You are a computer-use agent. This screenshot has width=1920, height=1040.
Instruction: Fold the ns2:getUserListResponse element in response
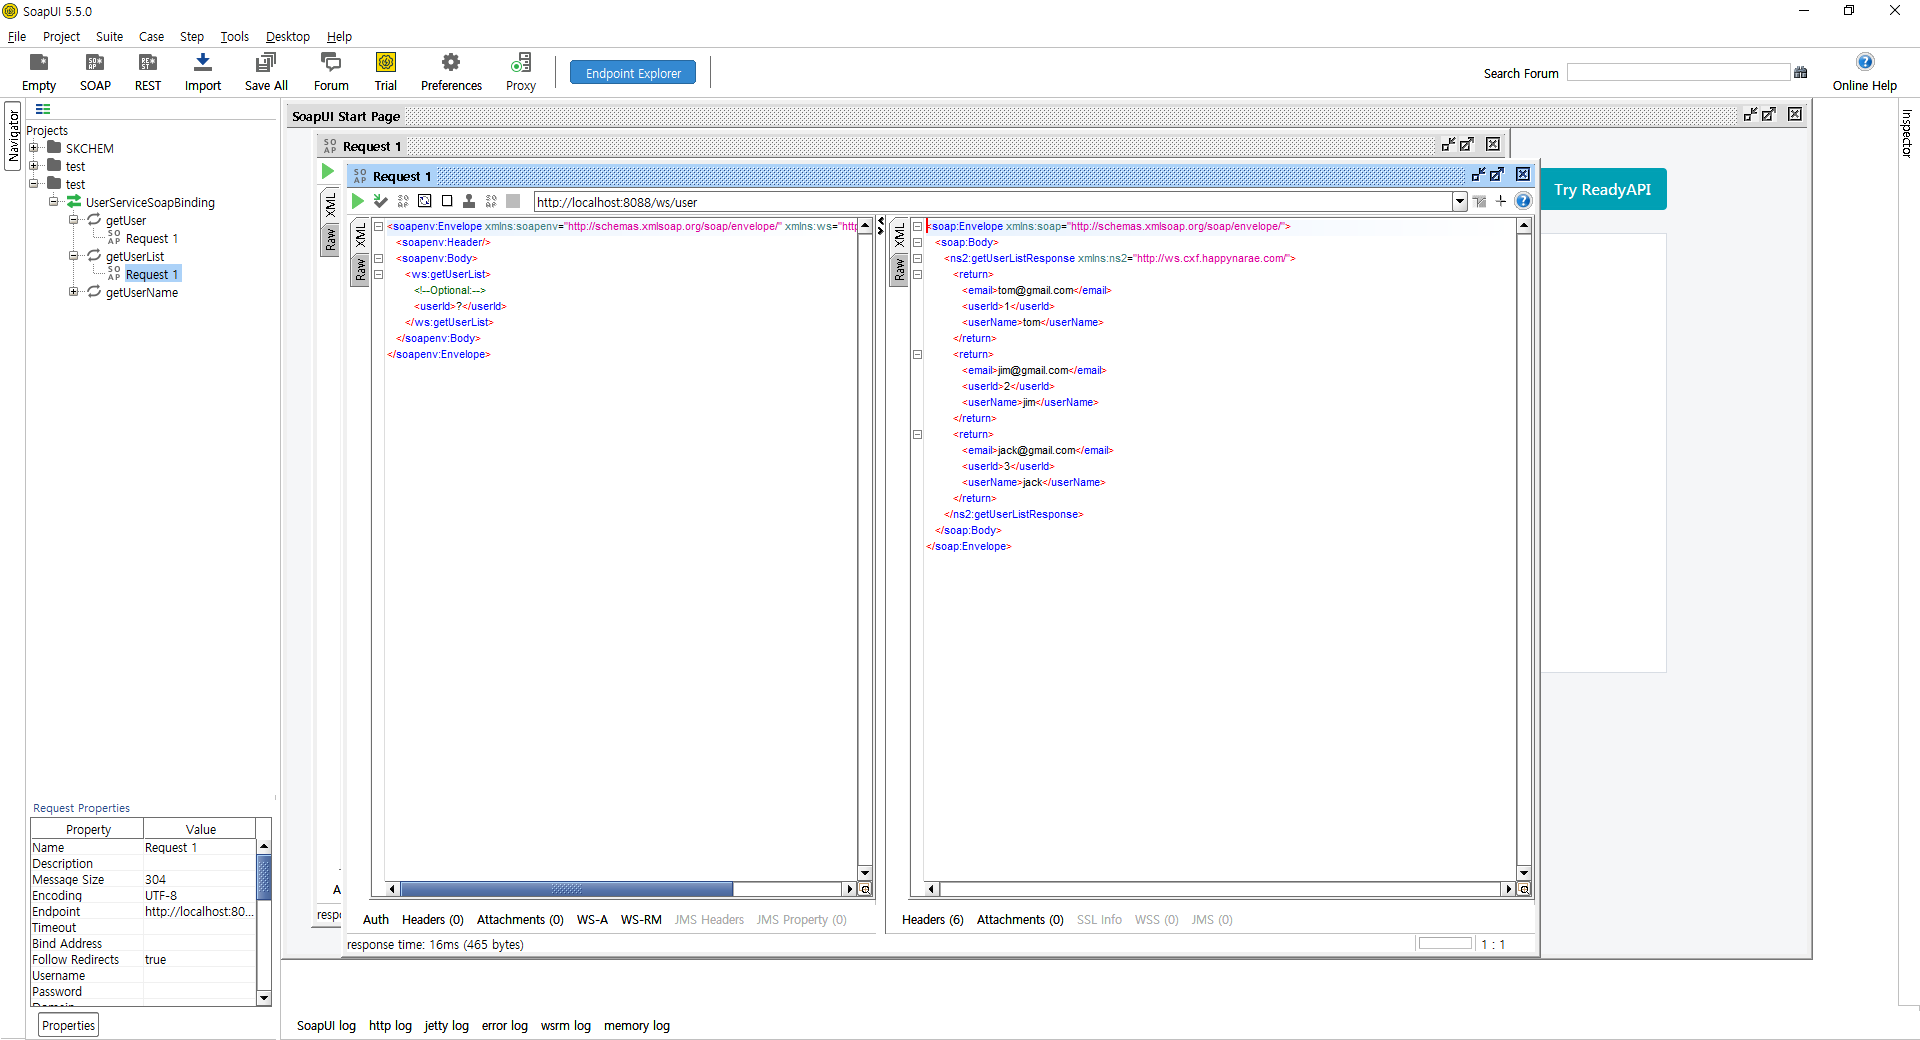917,258
